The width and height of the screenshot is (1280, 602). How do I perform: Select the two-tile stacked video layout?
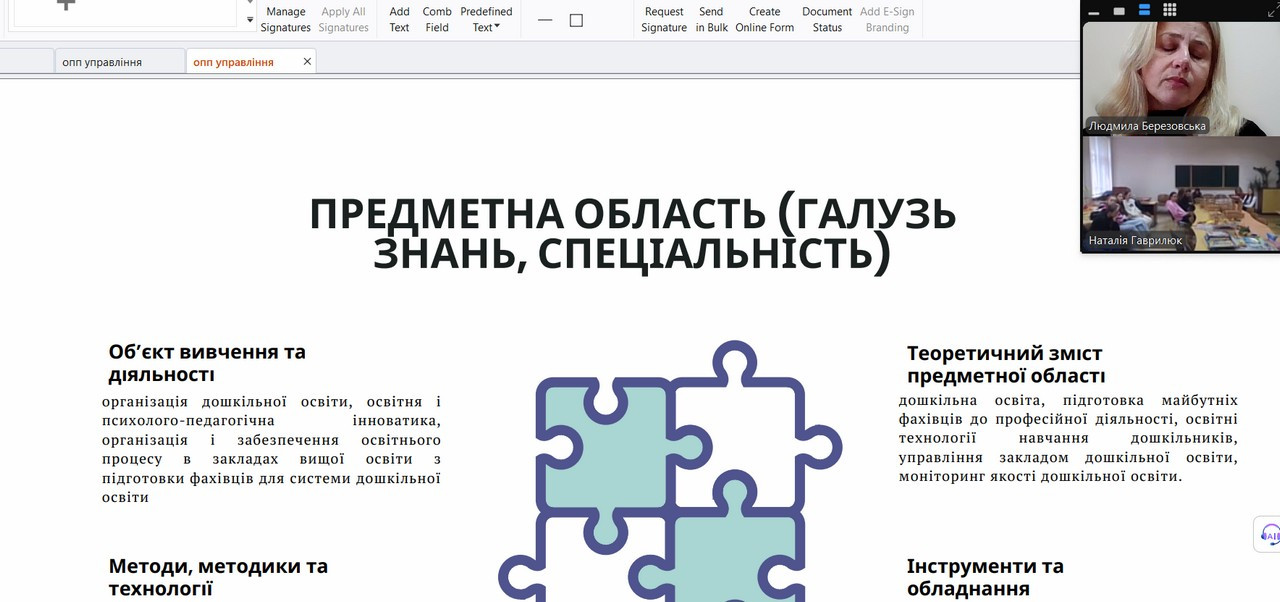1144,10
